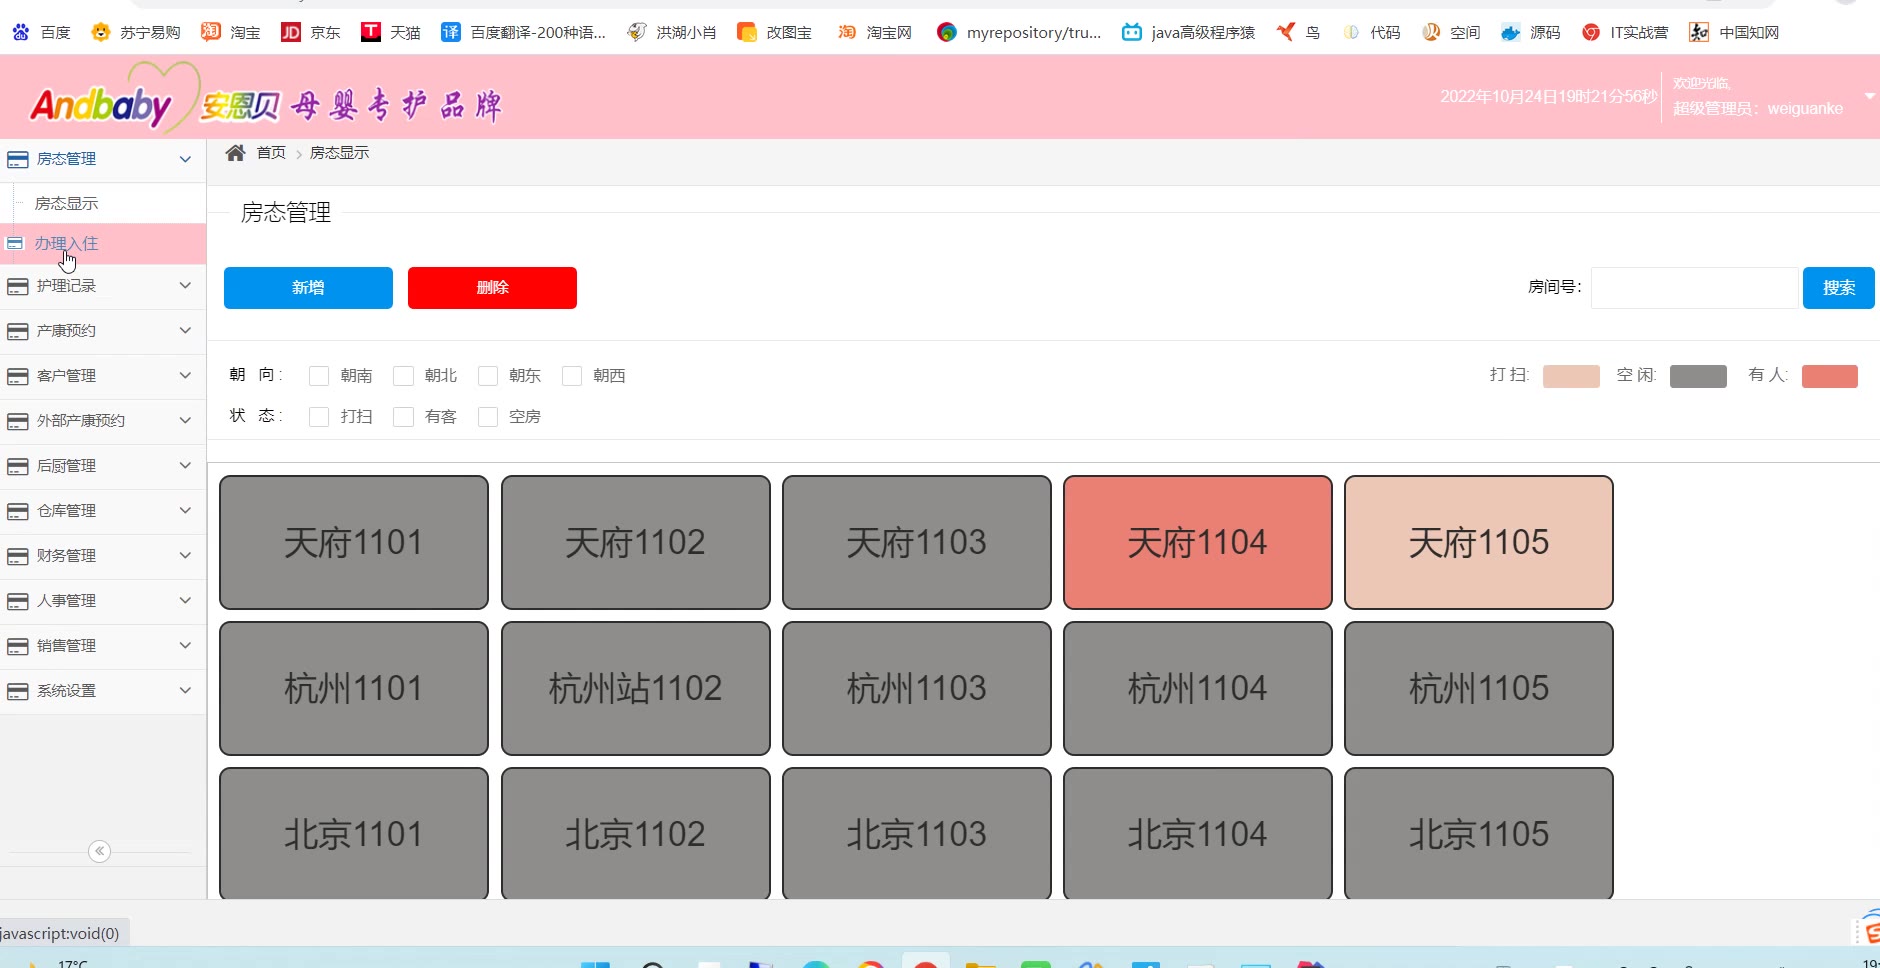The width and height of the screenshot is (1880, 968).
Task: Click the 打扫 legend color swatch
Action: coord(1571,376)
